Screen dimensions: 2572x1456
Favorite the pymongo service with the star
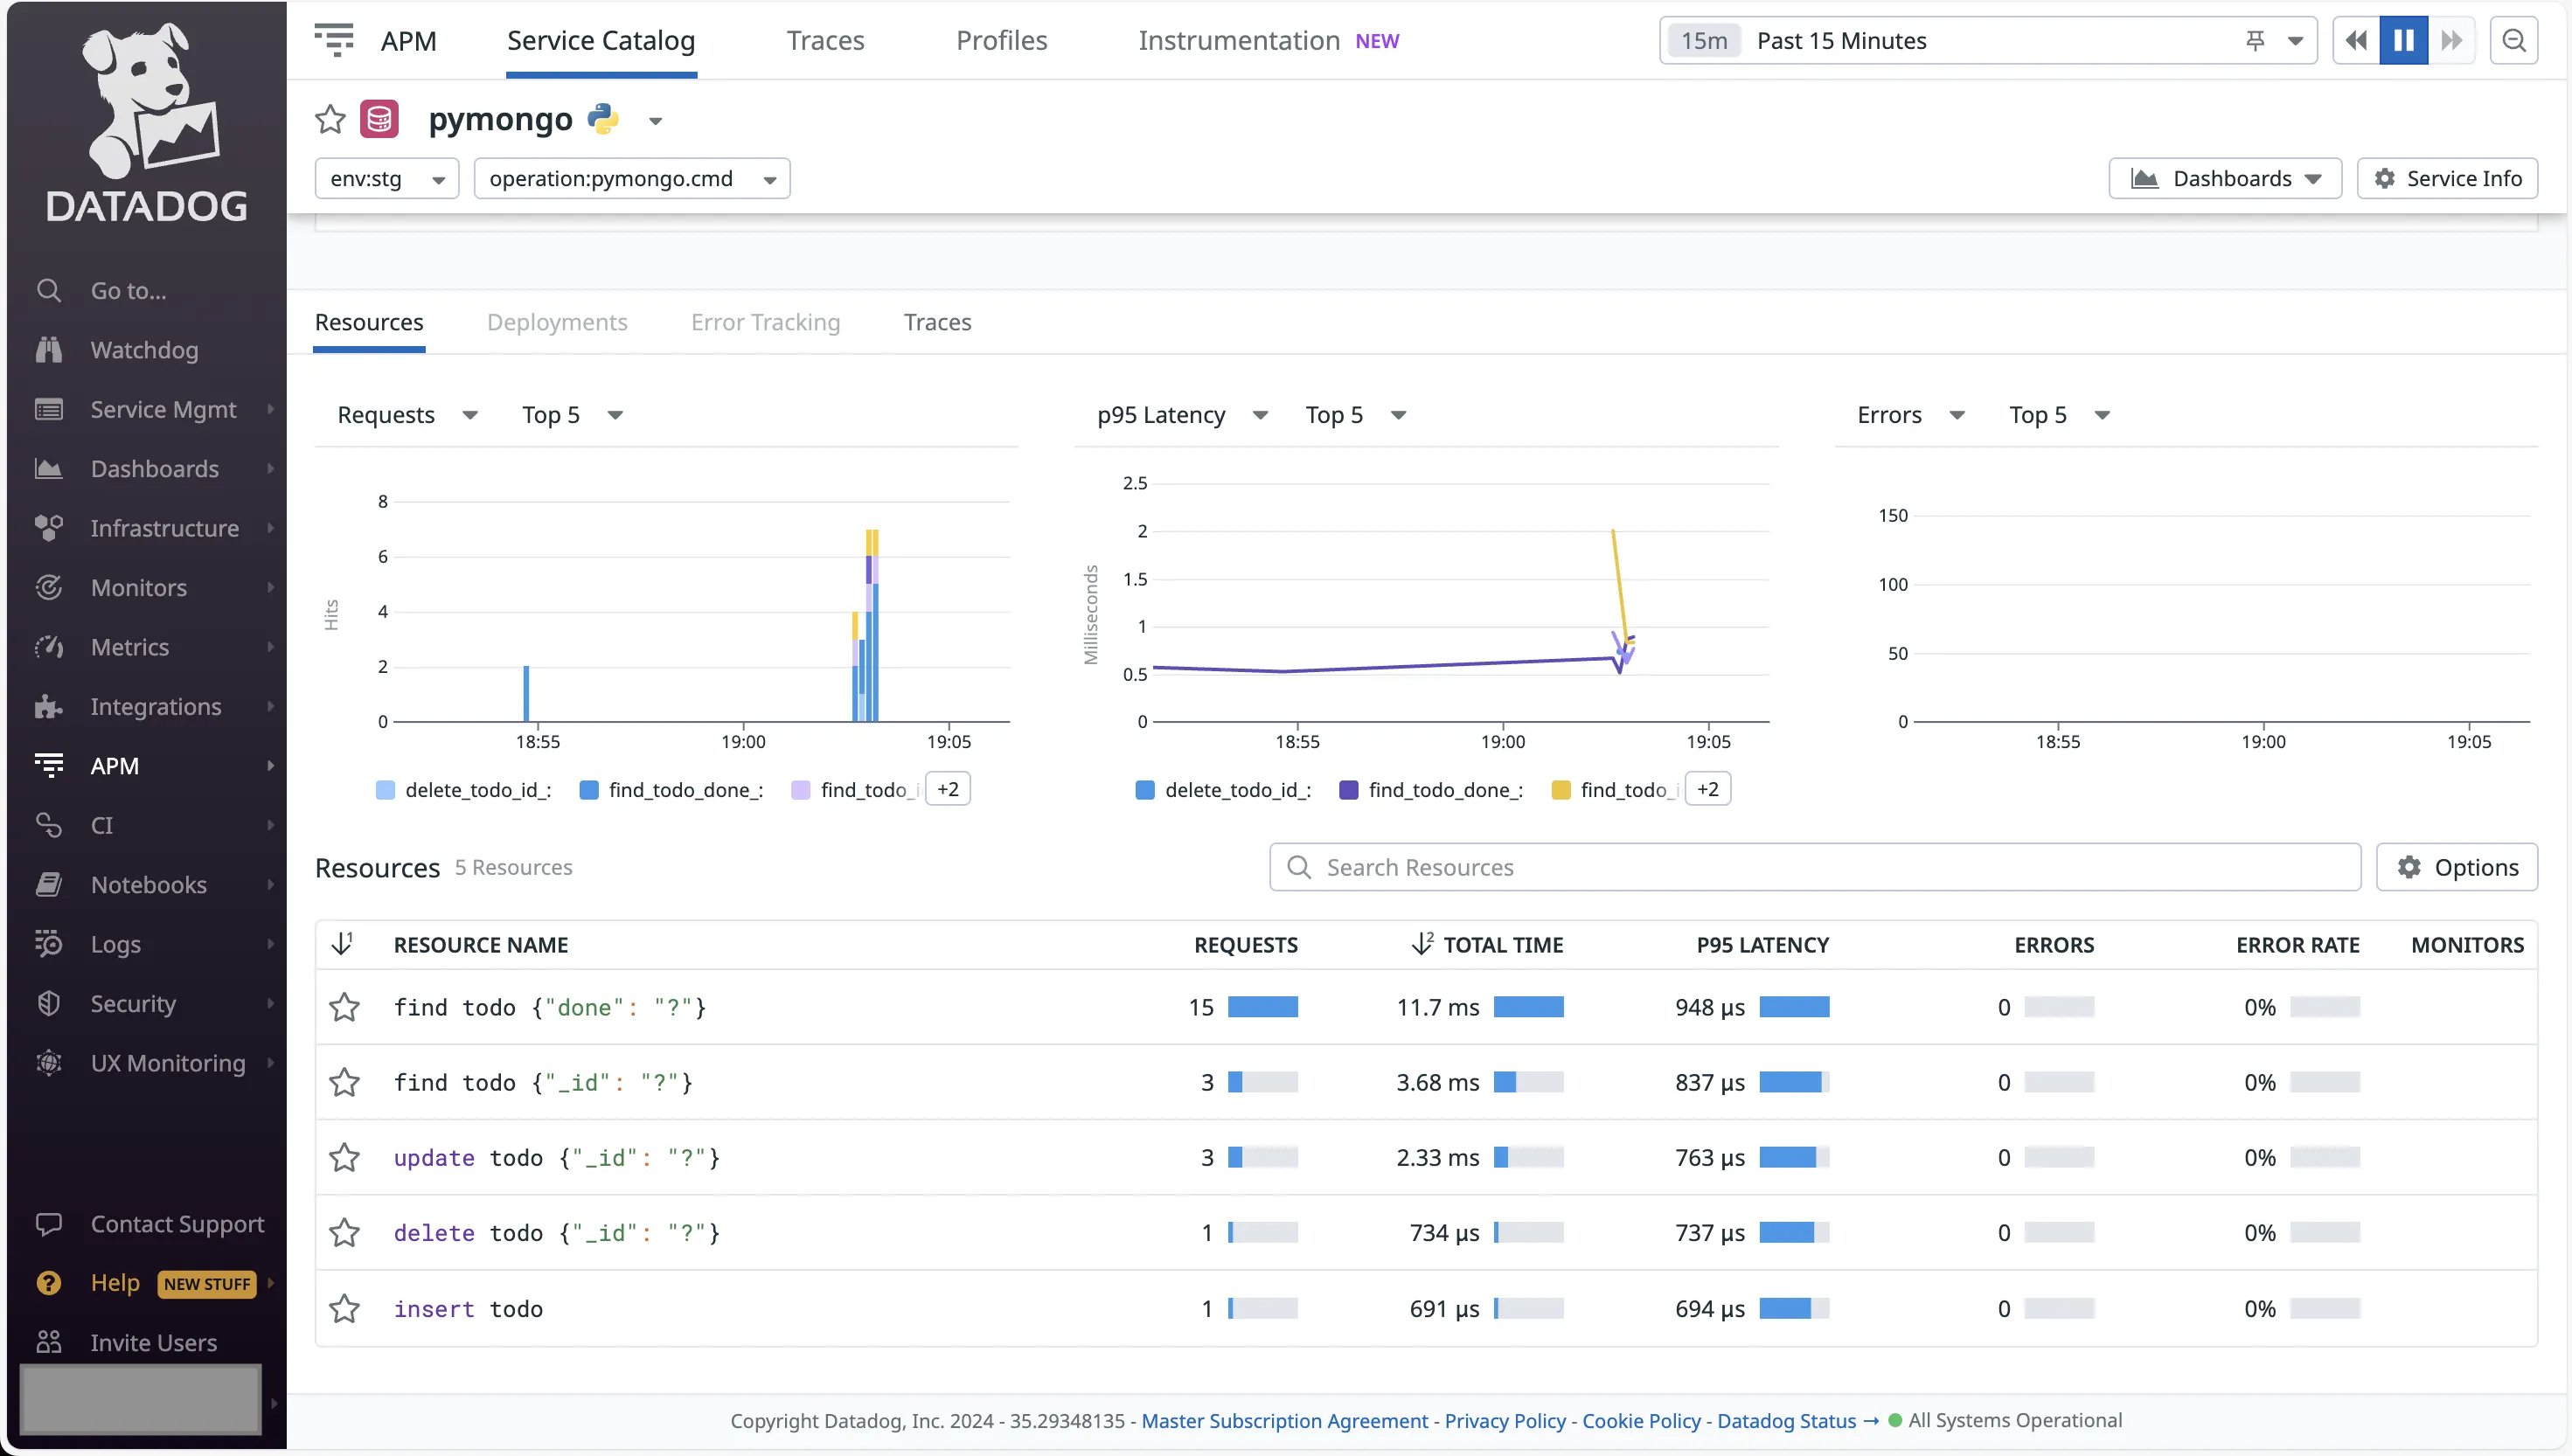[x=330, y=119]
